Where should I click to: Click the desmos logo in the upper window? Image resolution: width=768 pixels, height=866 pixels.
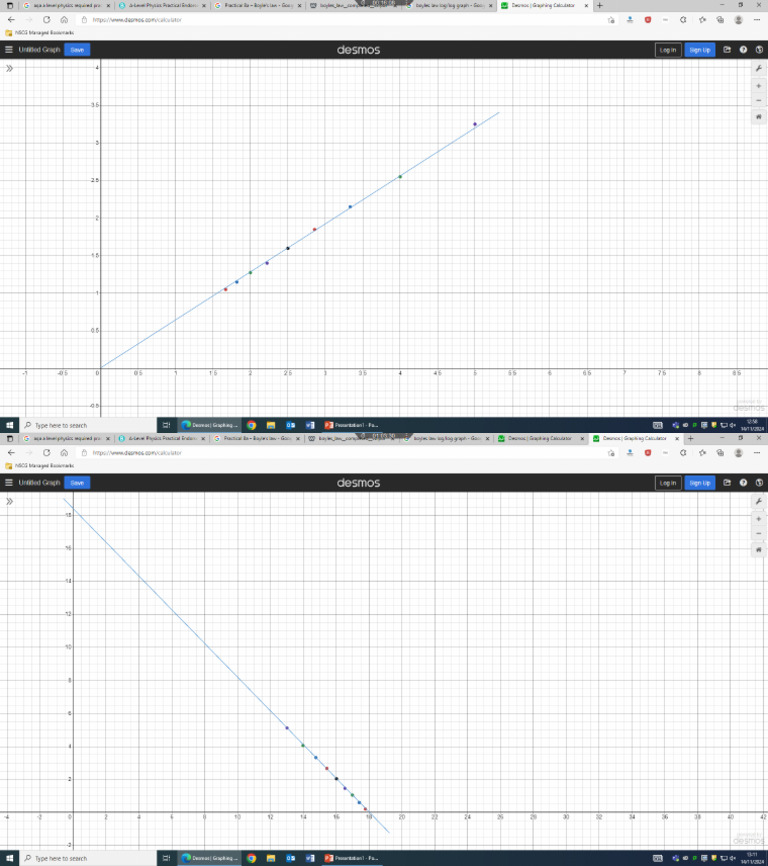pyautogui.click(x=358, y=50)
